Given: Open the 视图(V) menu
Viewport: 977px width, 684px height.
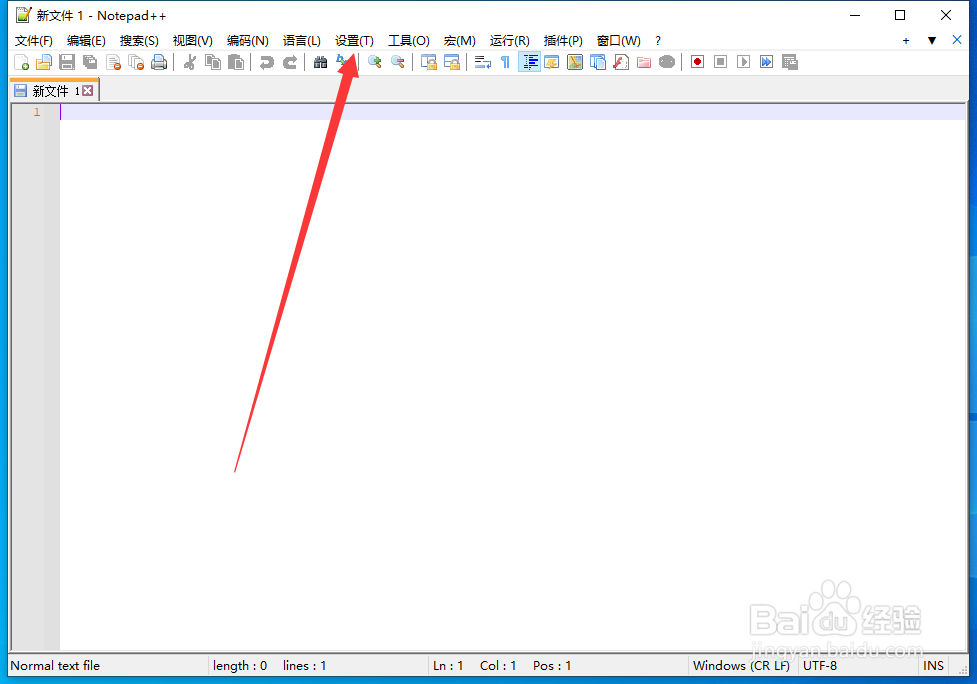Looking at the screenshot, I should [193, 40].
